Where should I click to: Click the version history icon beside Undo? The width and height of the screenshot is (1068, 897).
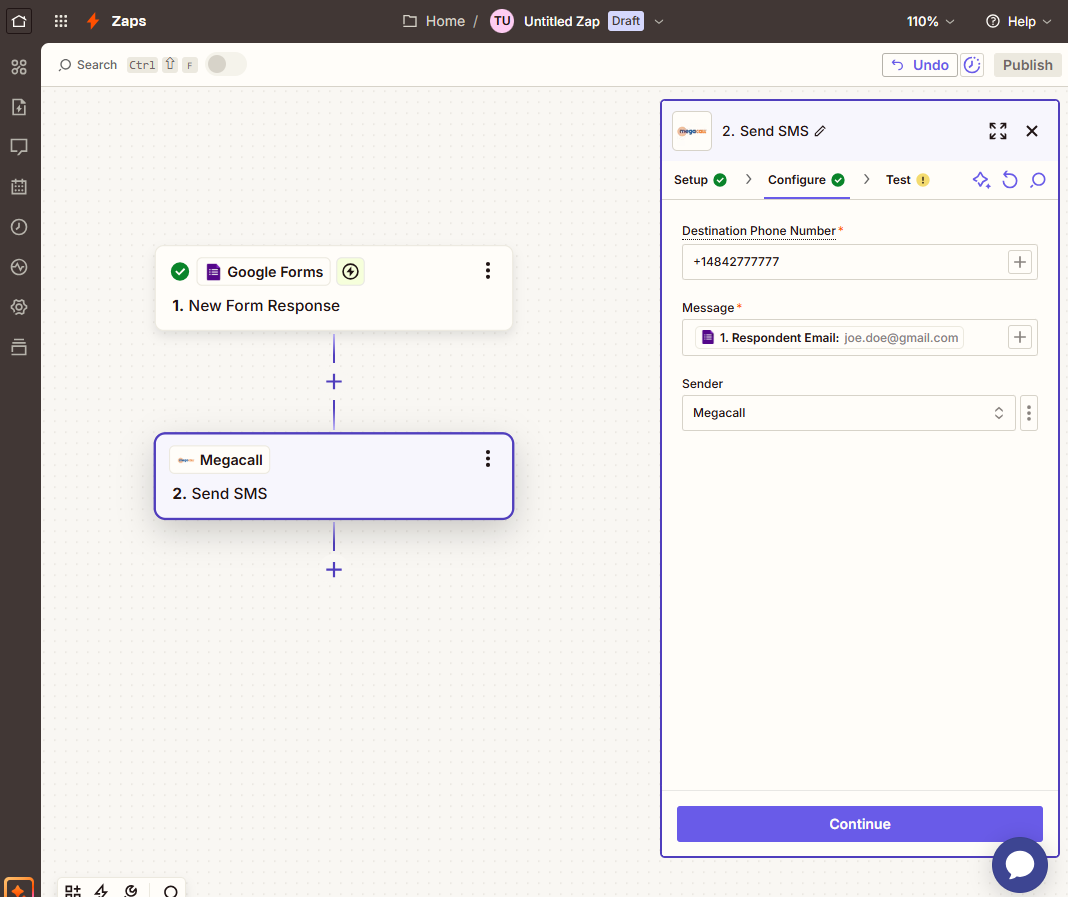click(x=972, y=65)
